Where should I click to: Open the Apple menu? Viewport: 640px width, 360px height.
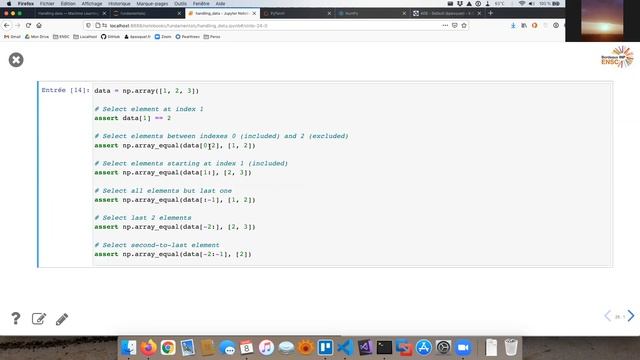(x=9, y=4)
